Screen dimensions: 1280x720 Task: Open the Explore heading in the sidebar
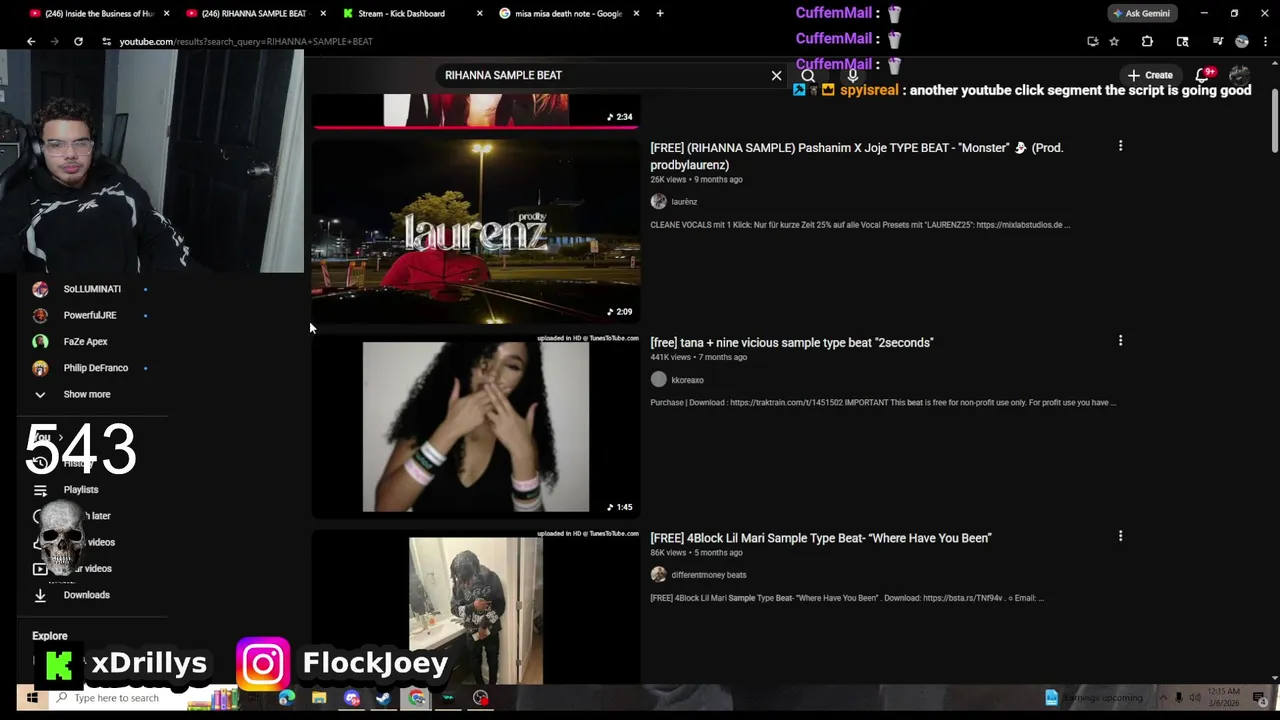click(50, 636)
